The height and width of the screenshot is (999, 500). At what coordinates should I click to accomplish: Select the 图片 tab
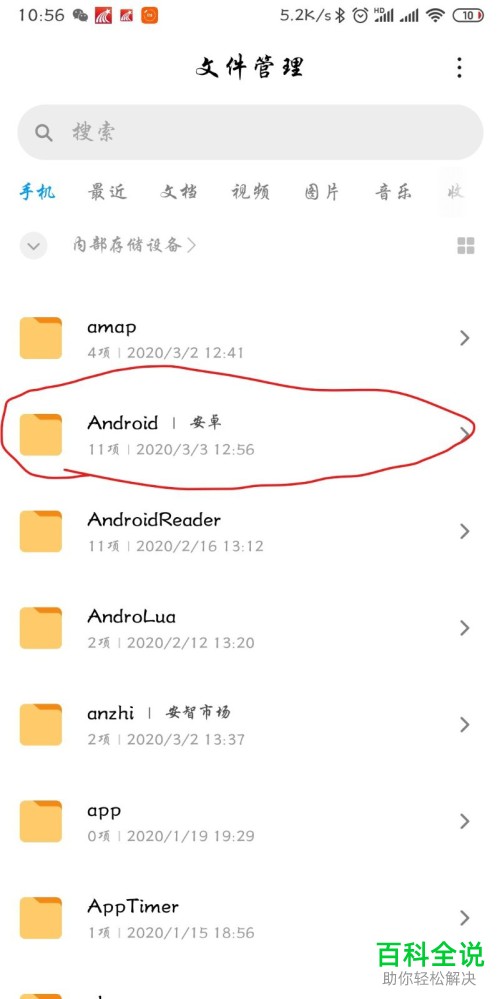(322, 192)
